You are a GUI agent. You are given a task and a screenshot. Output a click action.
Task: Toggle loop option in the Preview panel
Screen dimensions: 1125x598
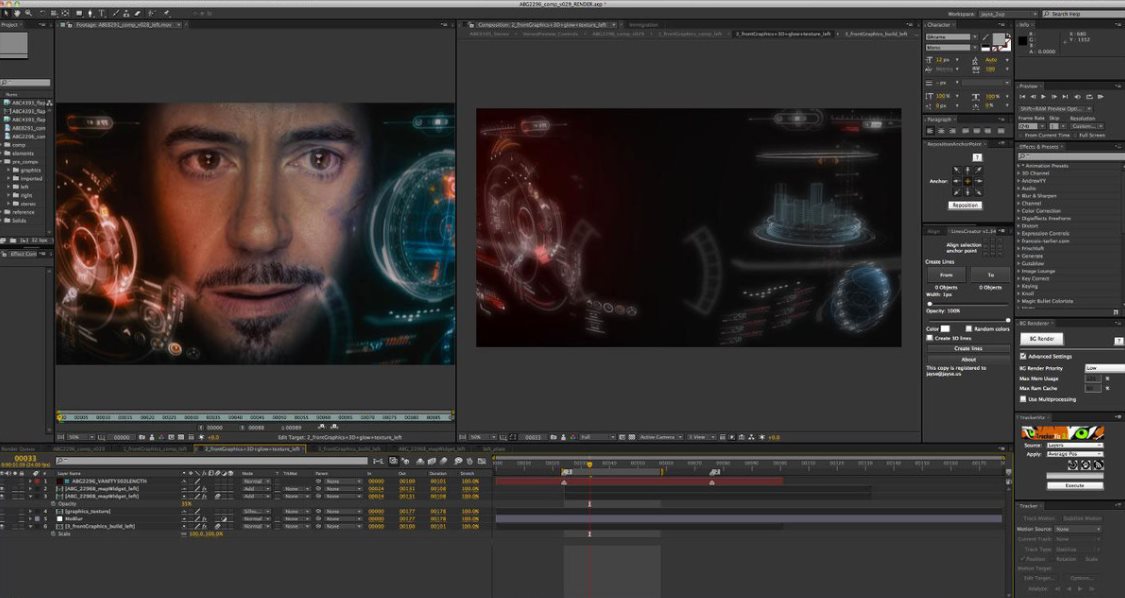click(1090, 97)
